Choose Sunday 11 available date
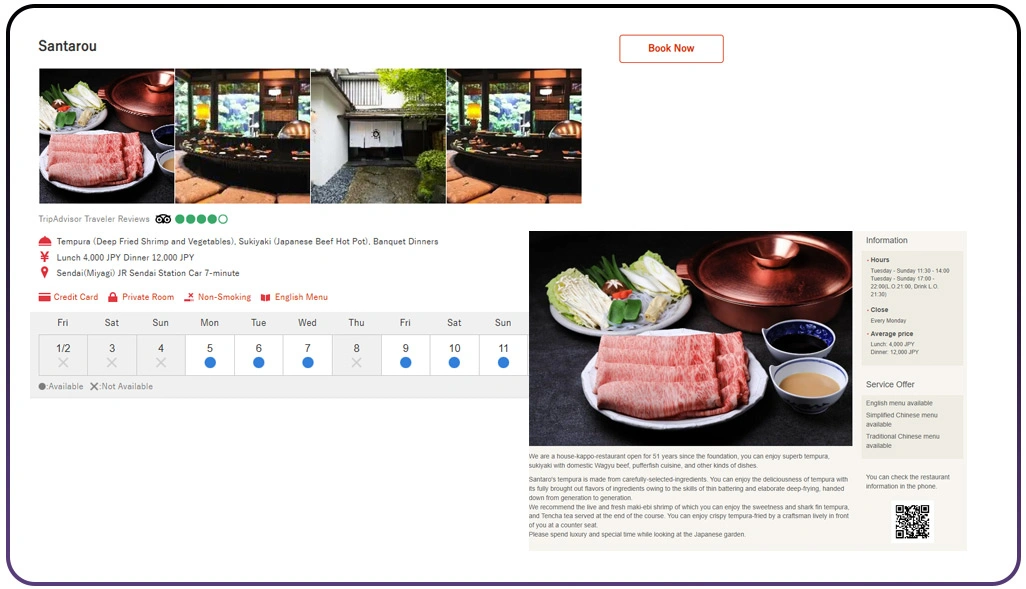Viewport: 1026px width, 589px height. 503,355
